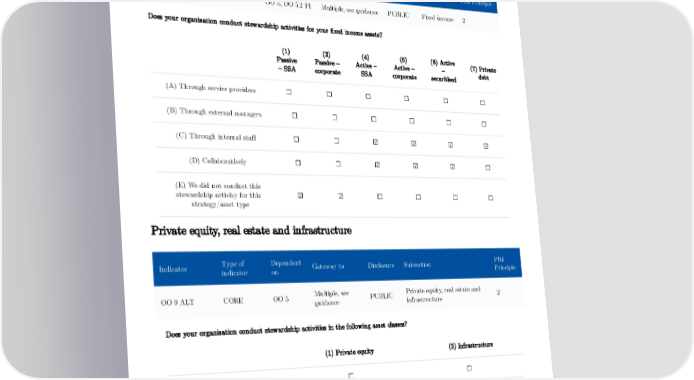The width and height of the screenshot is (694, 380).
Task: Select the Subsection column header
Action: click(x=417, y=265)
